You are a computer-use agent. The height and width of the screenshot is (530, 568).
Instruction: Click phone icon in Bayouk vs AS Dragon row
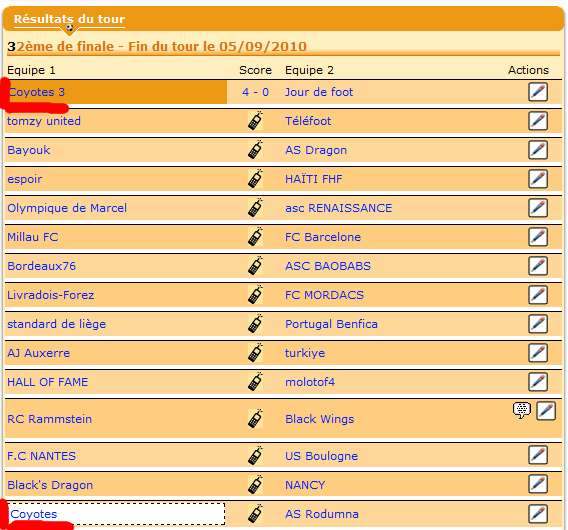[255, 150]
